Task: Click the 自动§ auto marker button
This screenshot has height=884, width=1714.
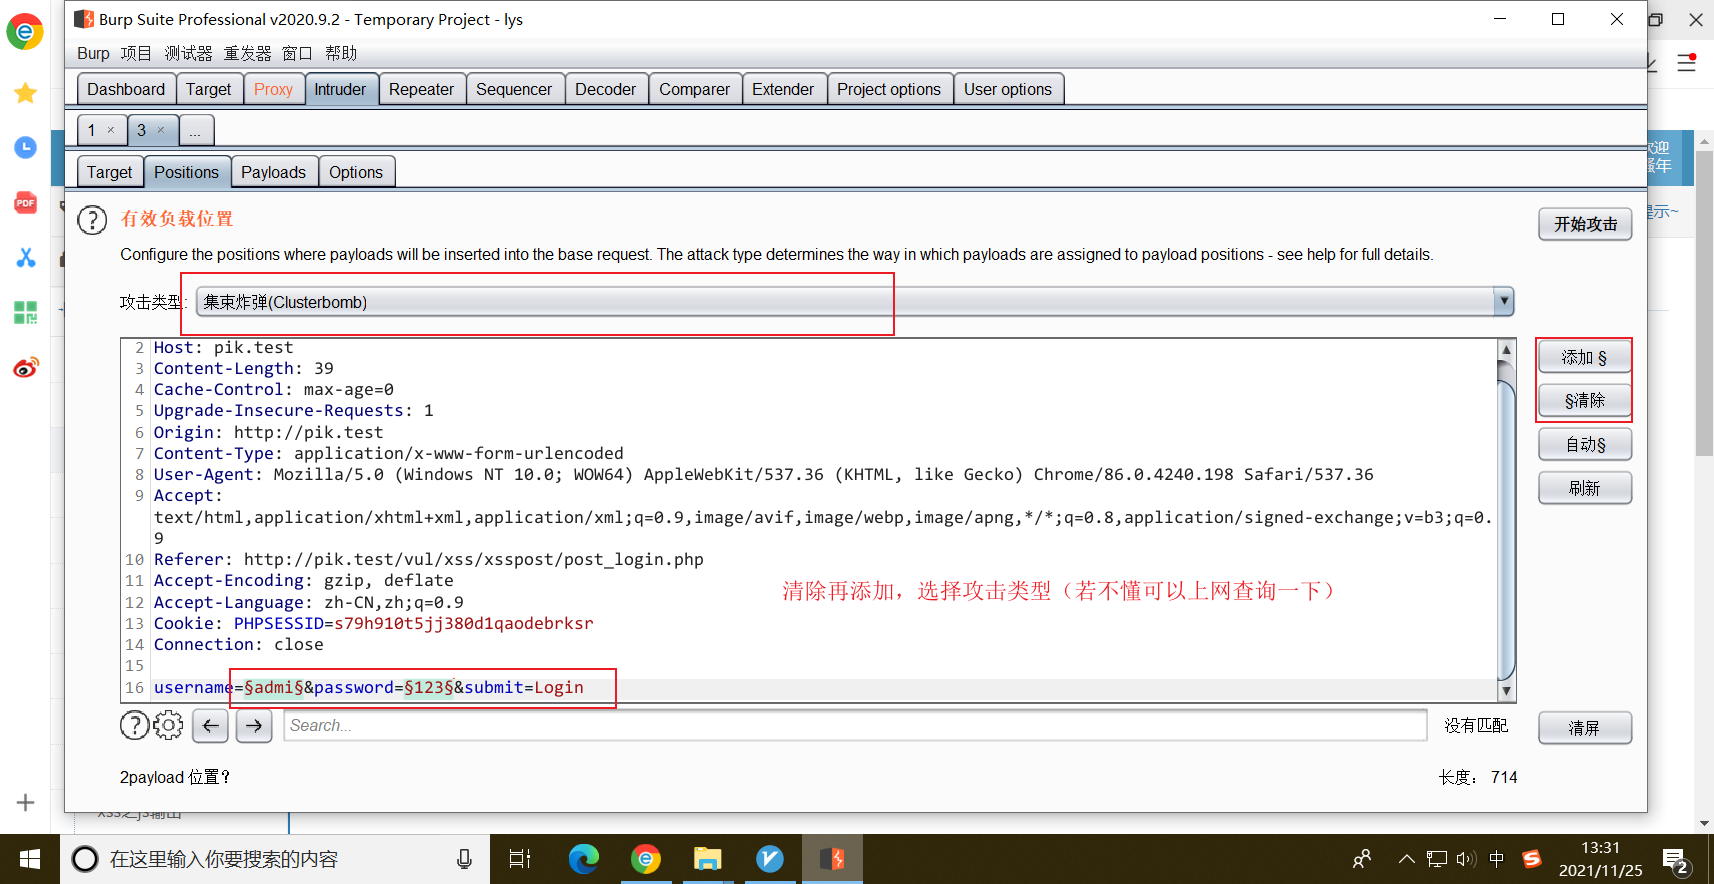Action: click(1585, 444)
